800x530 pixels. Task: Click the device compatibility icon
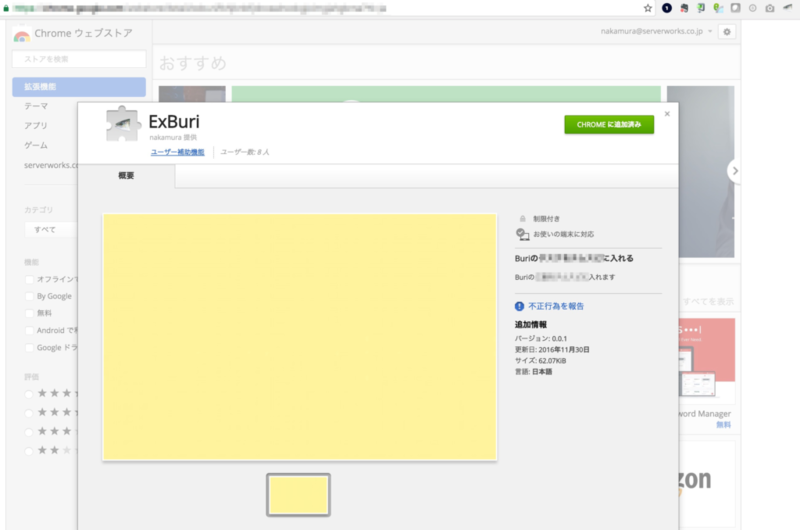click(522, 234)
